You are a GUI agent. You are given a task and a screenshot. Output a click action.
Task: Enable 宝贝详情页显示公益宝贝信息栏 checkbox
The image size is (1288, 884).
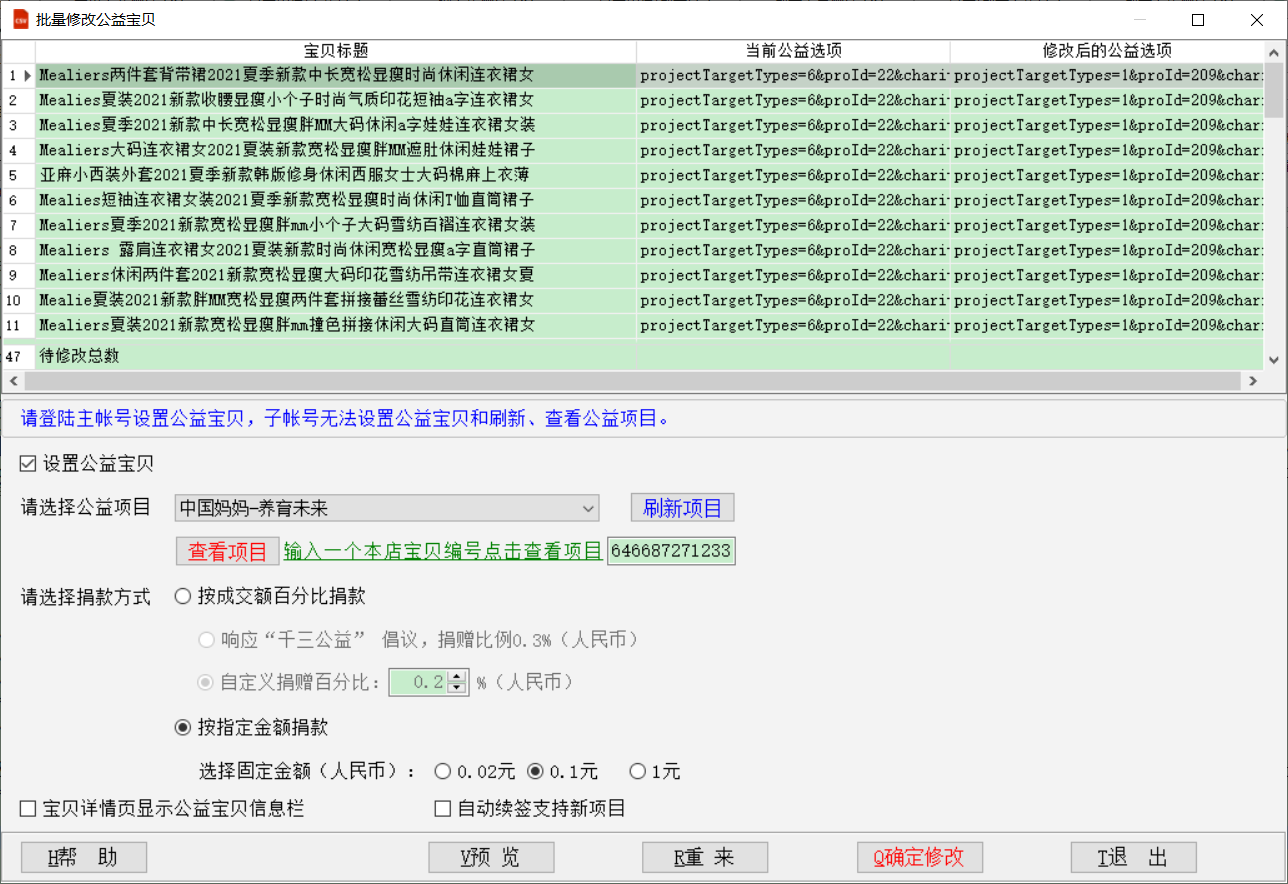tap(28, 808)
